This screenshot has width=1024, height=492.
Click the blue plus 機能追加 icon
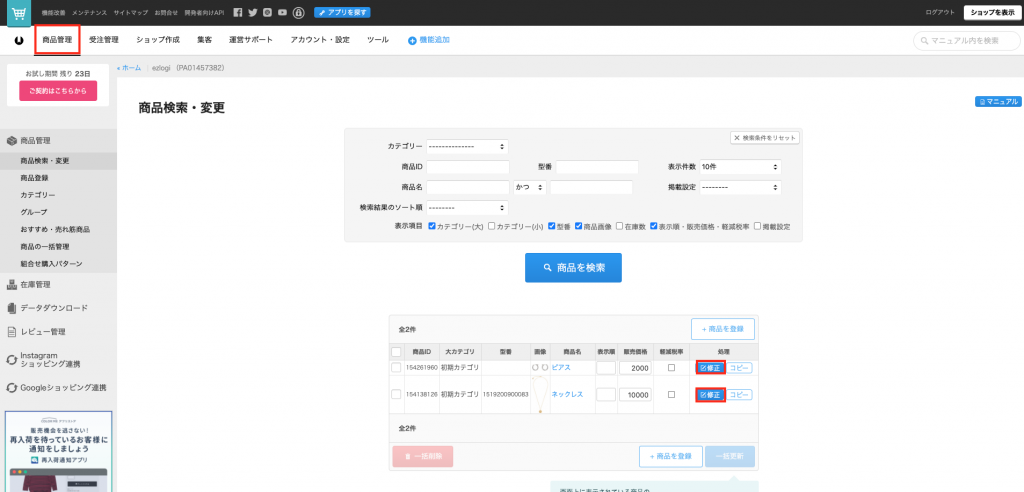(412, 40)
